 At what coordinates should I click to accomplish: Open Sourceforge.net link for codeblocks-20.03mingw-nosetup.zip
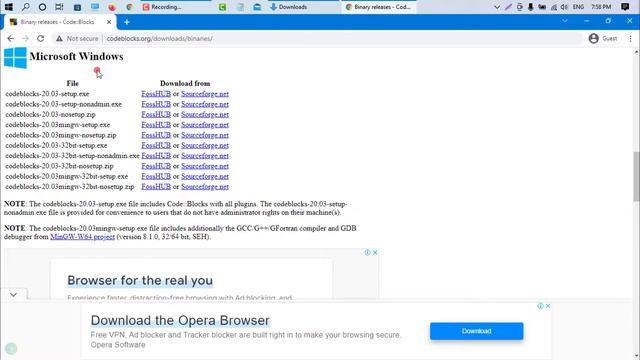205,135
